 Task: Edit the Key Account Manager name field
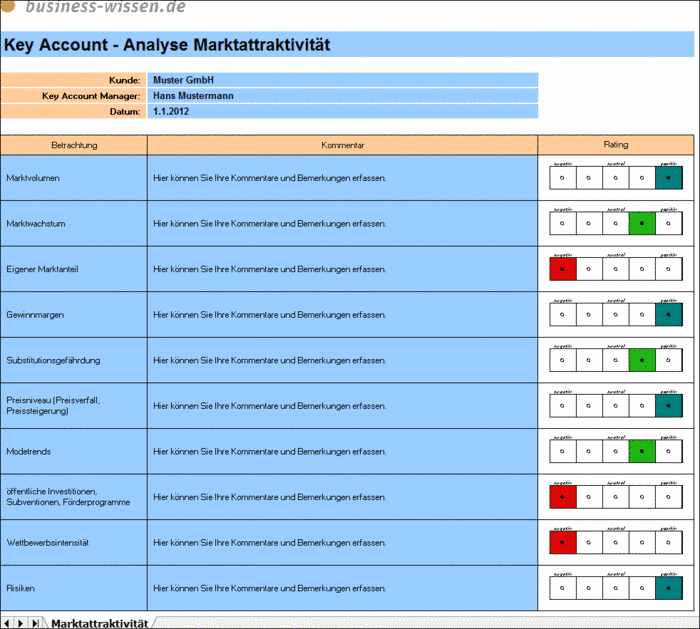click(342, 96)
